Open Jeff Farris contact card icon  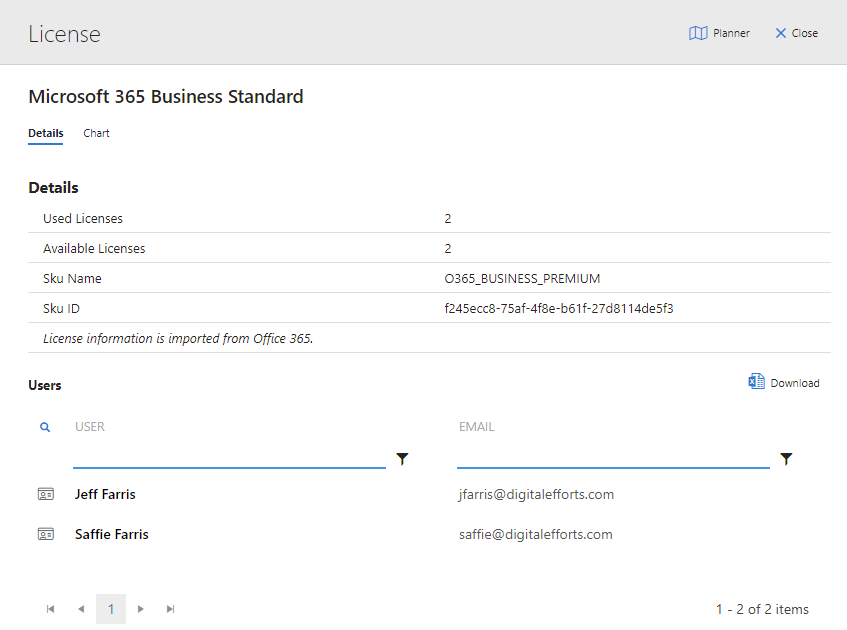[46, 494]
